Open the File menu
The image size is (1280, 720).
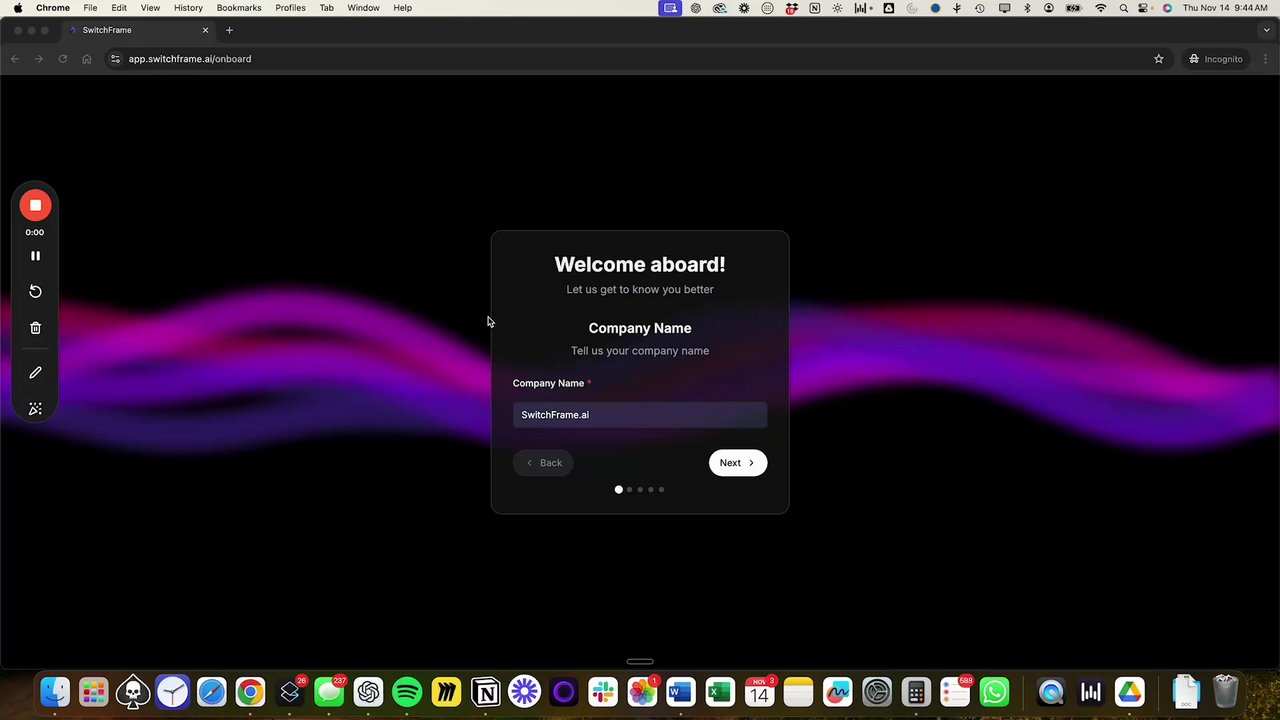point(90,8)
